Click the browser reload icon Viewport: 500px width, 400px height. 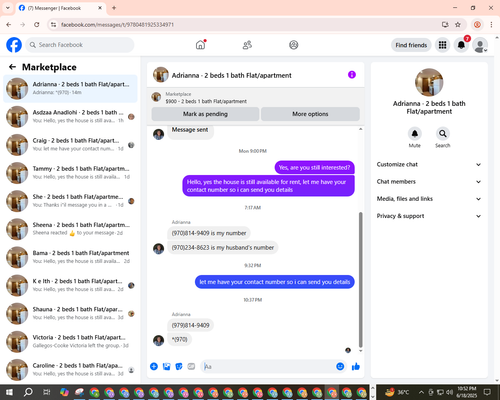tap(37, 25)
